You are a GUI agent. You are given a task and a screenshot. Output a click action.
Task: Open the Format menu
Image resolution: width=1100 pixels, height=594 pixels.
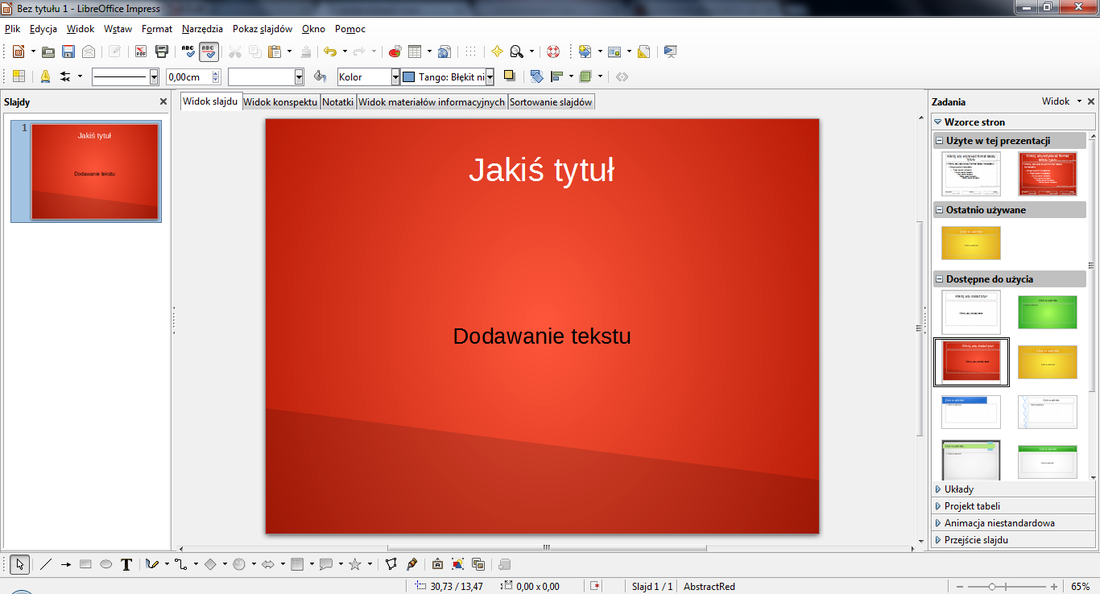click(x=156, y=29)
